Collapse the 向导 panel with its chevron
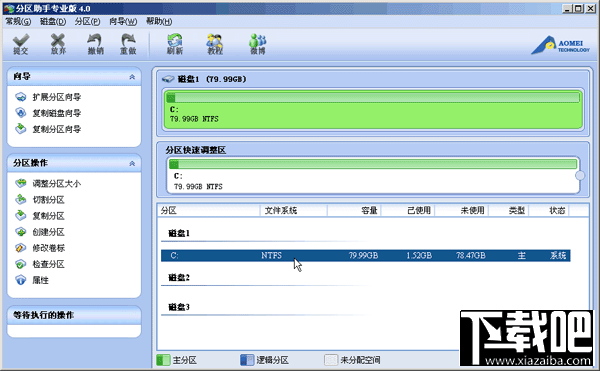This screenshot has width=600, height=371. point(132,77)
